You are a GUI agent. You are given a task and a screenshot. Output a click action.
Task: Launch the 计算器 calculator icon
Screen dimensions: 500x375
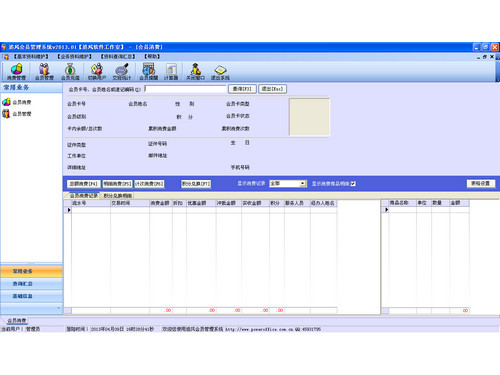tap(171, 72)
